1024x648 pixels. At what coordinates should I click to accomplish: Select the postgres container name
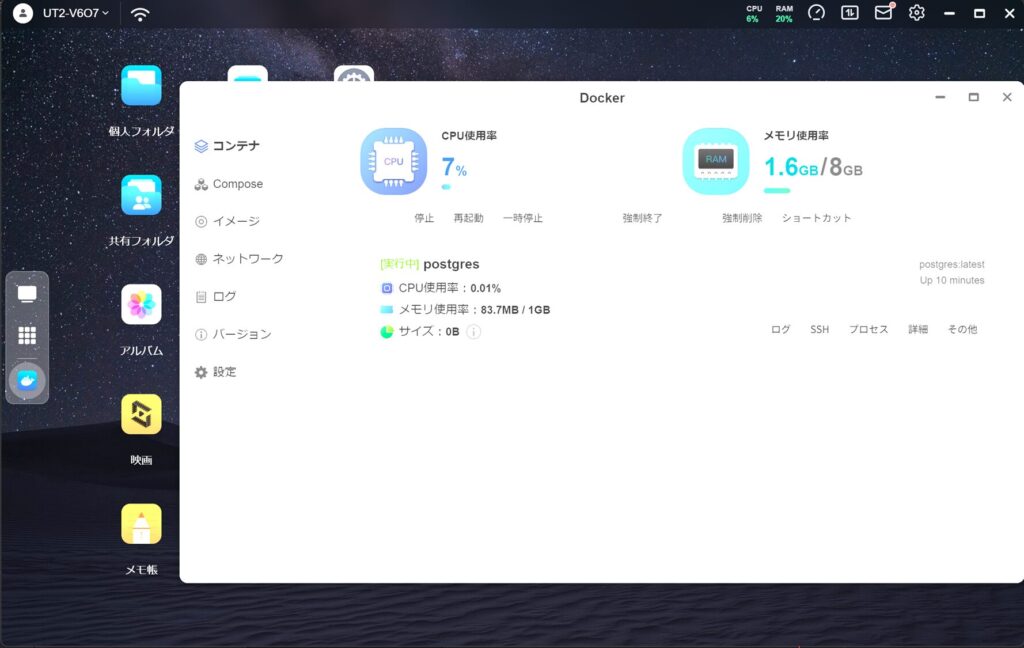coord(451,264)
